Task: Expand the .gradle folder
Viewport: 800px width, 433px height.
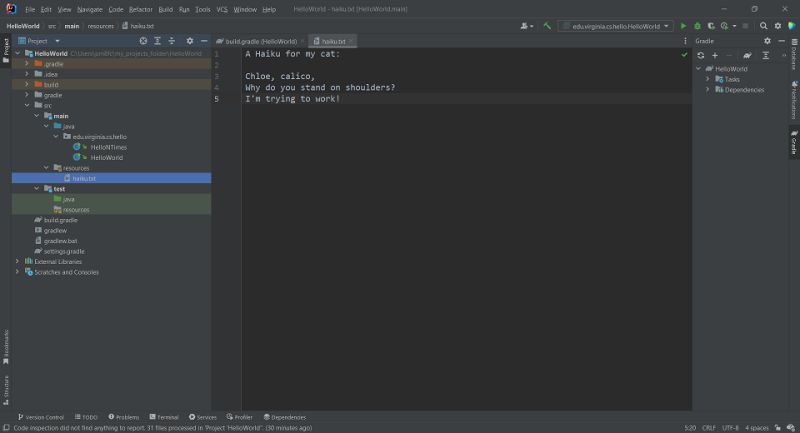Action: (x=27, y=64)
